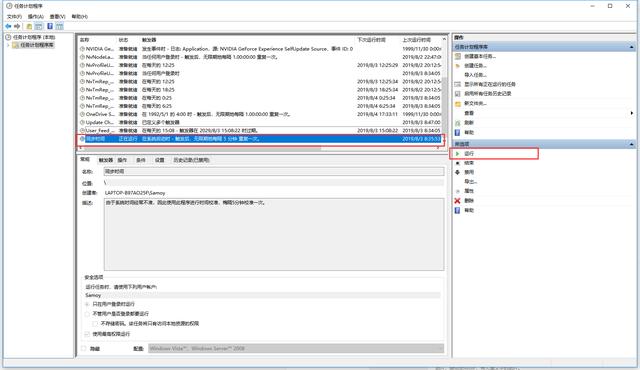Image resolution: width=640 pixels, height=370 pixels.
Task: Select 任务计划程序库 folder in the tree
Action: click(37, 45)
